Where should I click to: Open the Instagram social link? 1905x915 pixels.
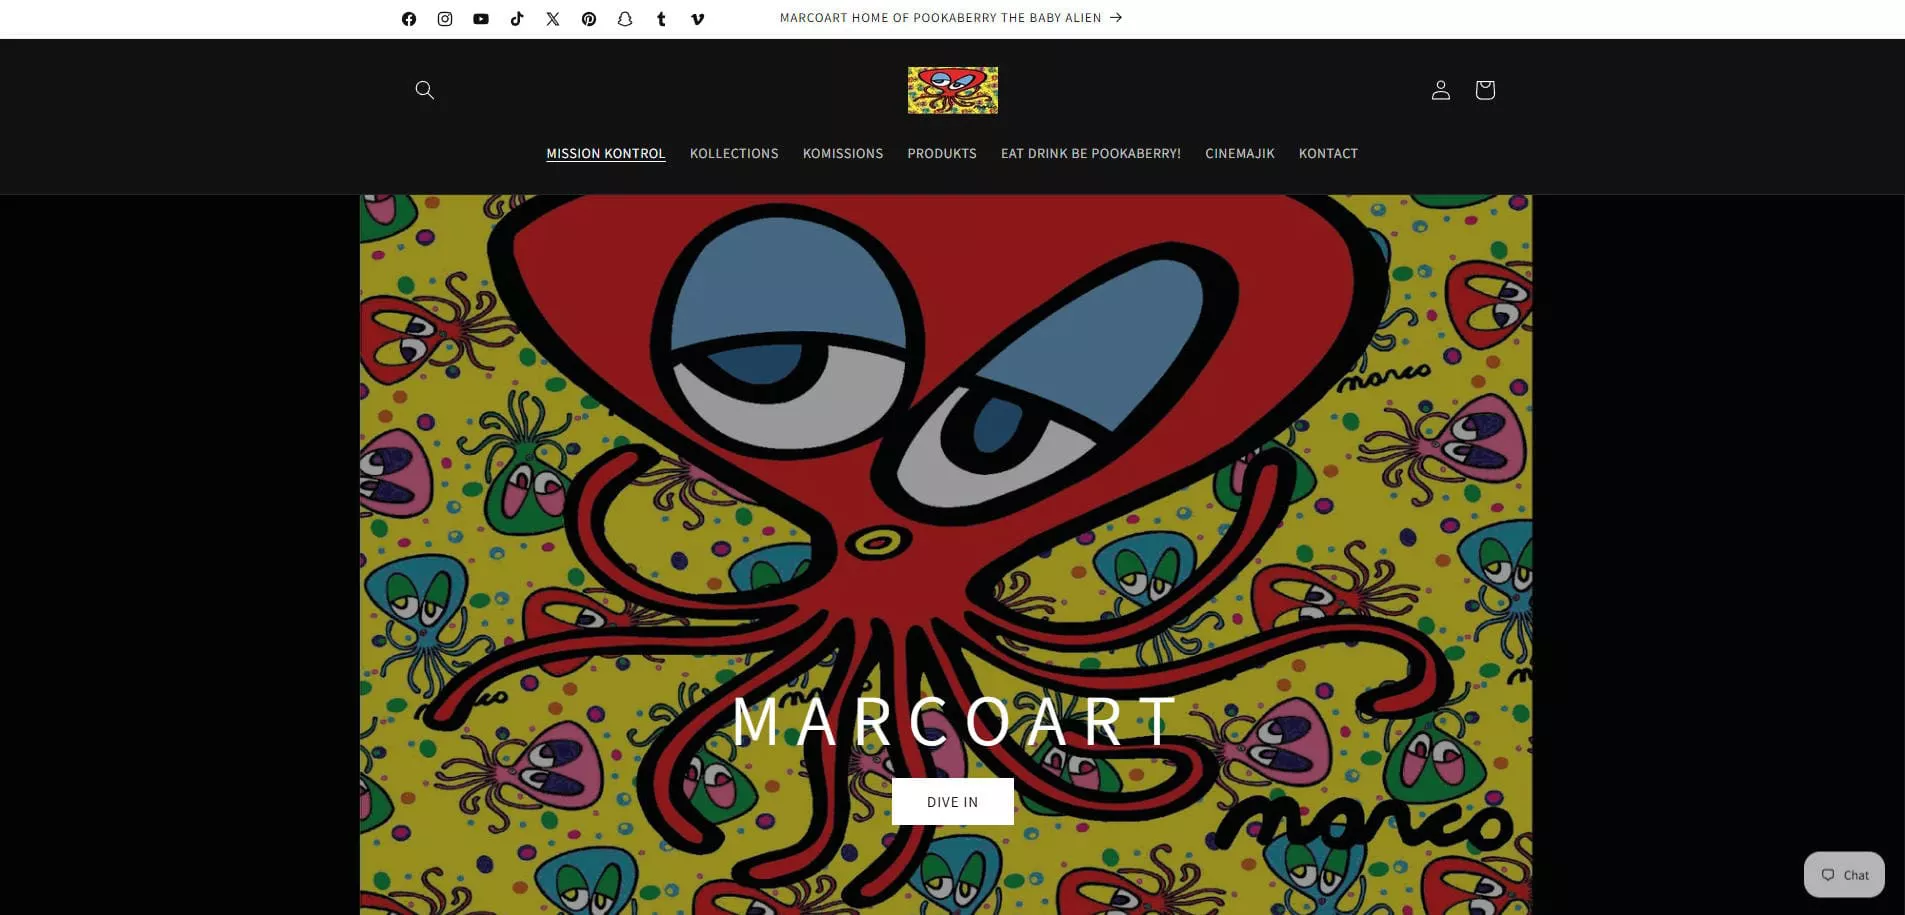pos(445,19)
